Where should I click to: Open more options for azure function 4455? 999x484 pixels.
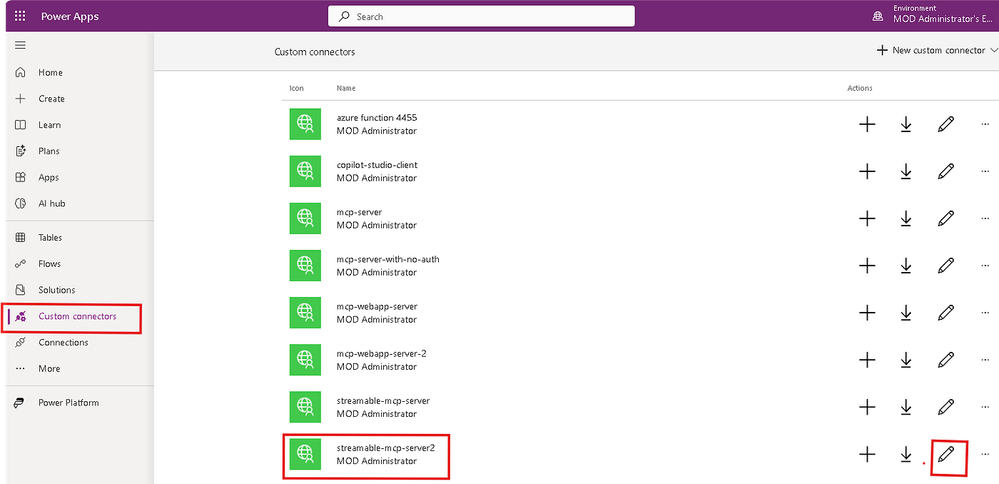coord(985,125)
